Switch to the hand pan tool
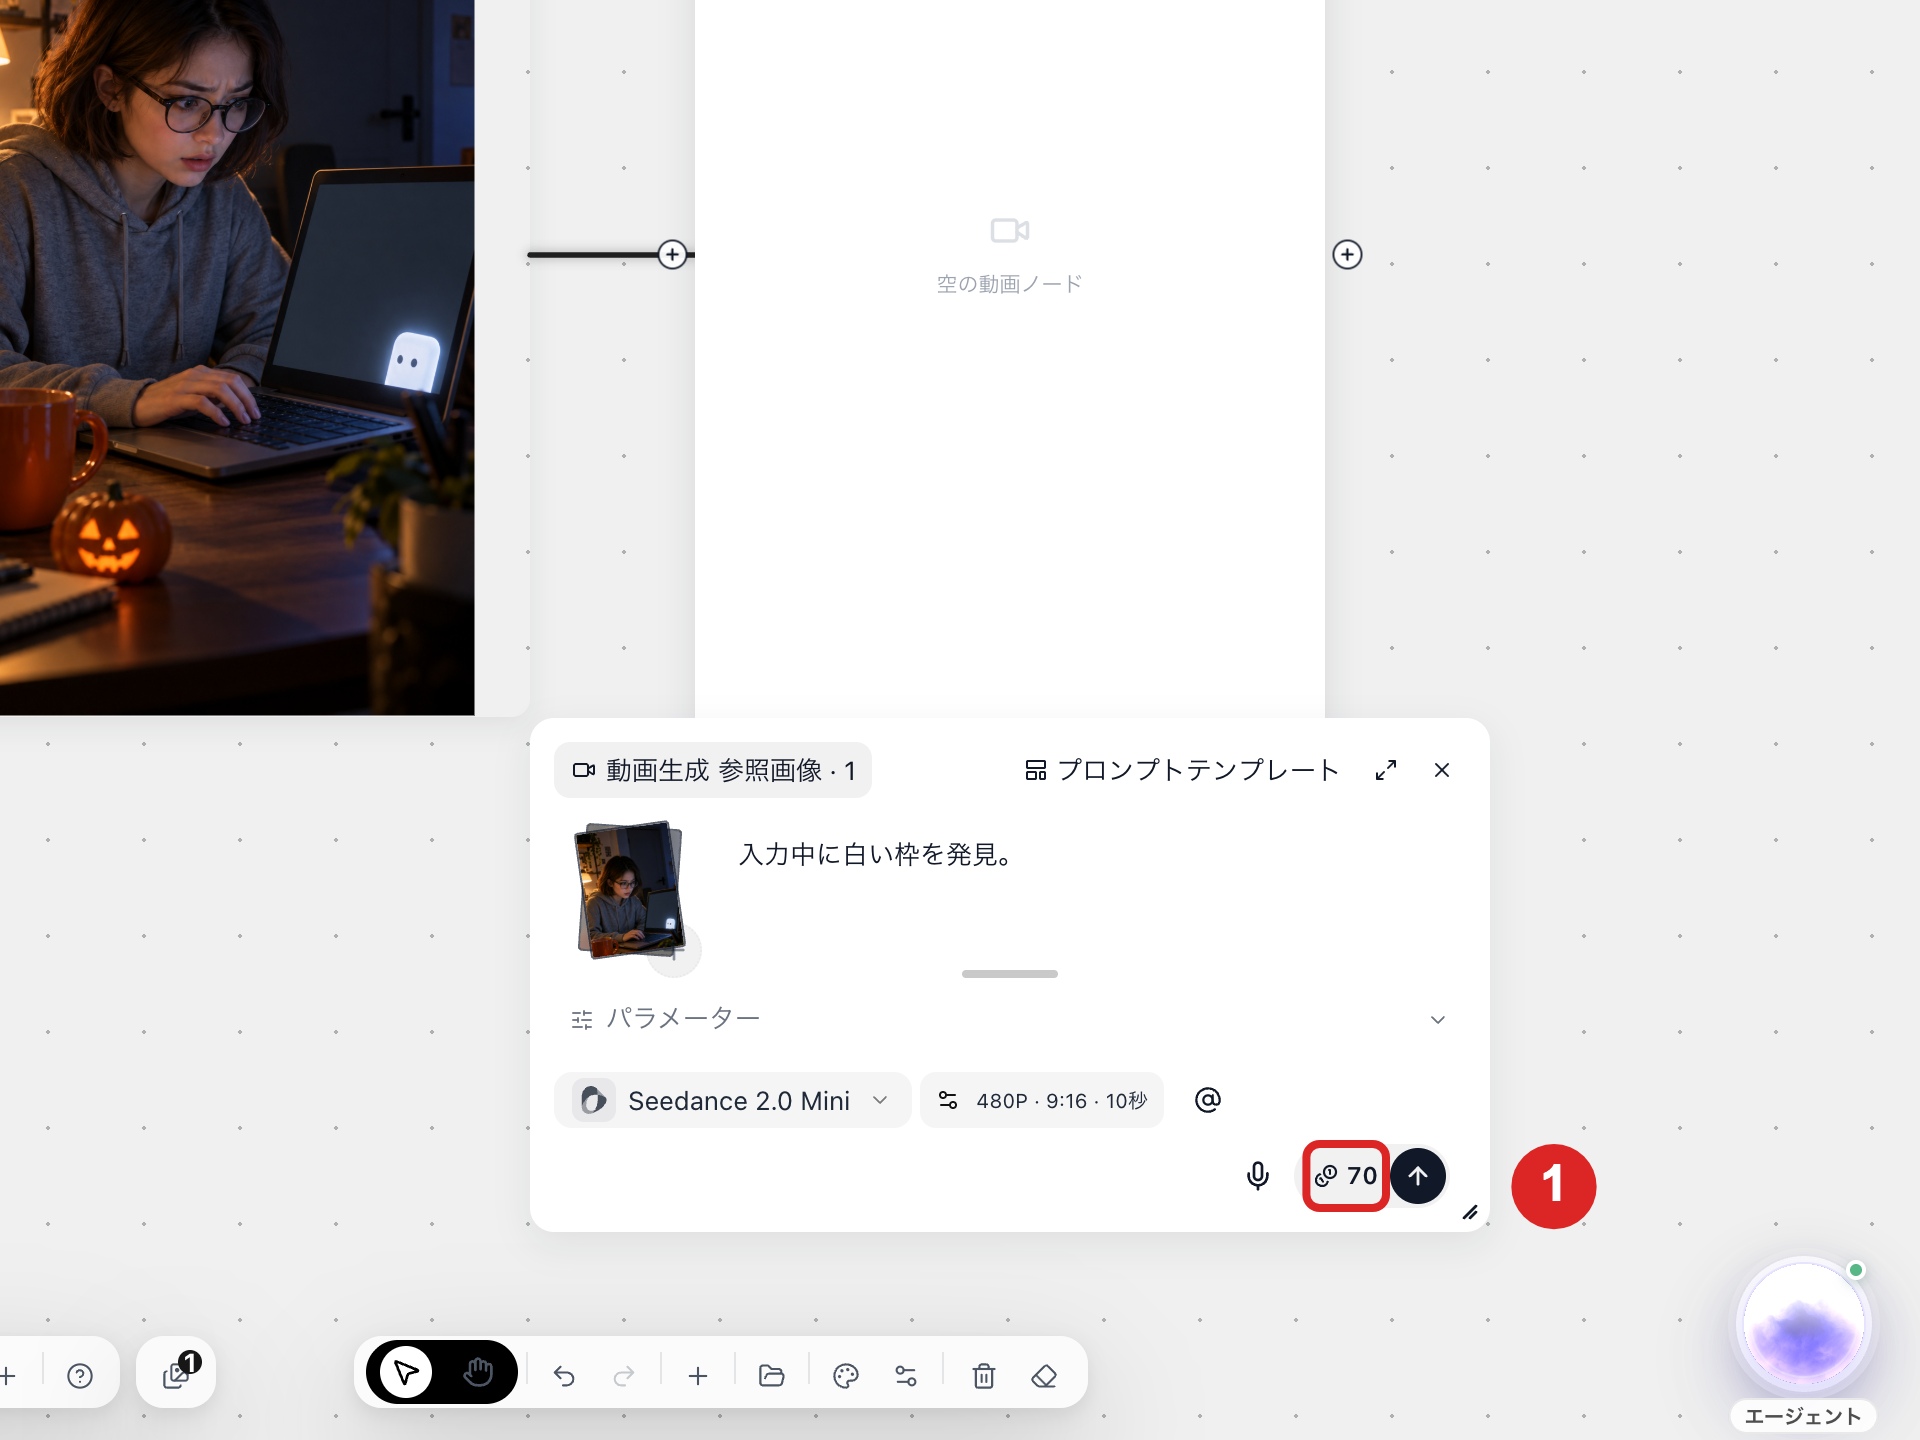 click(x=478, y=1372)
